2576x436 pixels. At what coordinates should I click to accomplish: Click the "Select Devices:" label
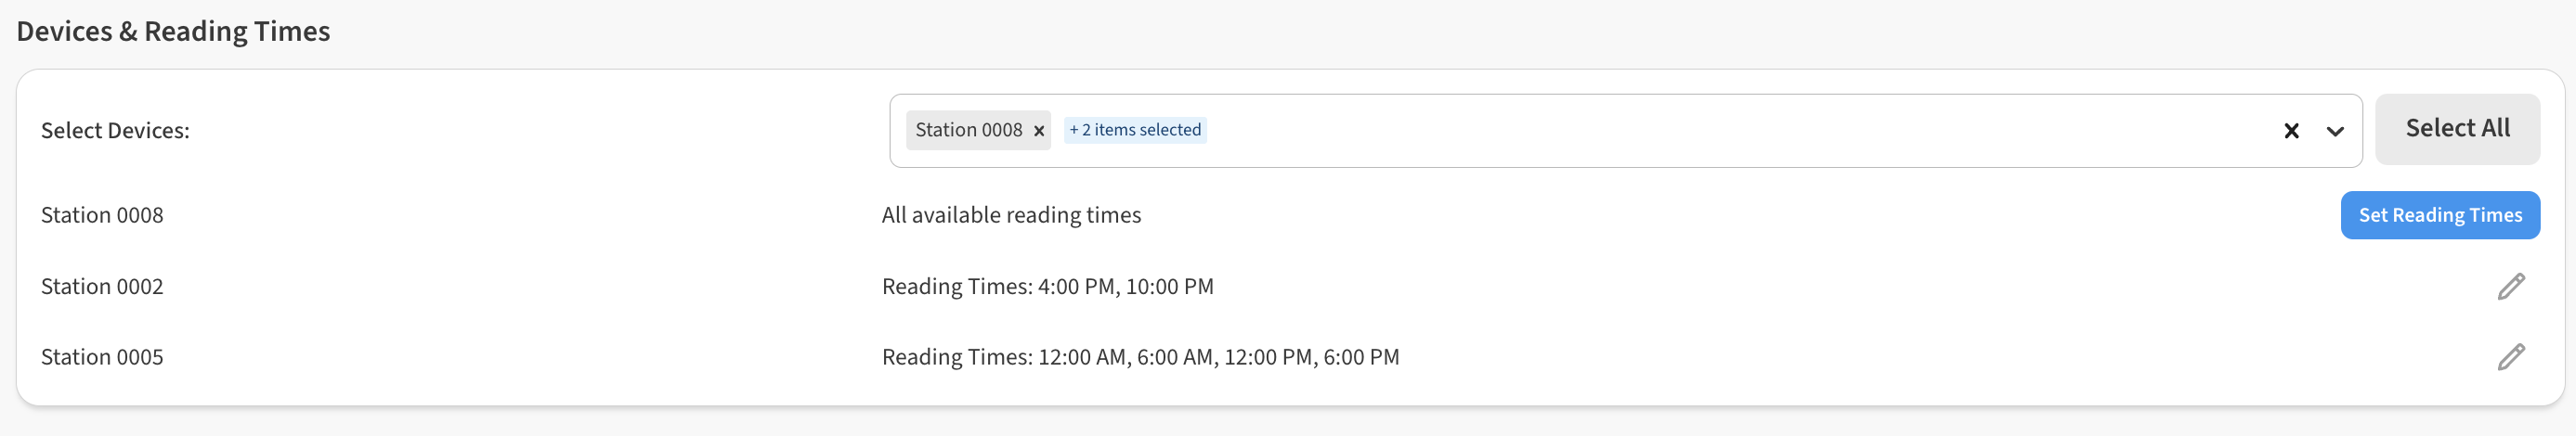(x=115, y=131)
